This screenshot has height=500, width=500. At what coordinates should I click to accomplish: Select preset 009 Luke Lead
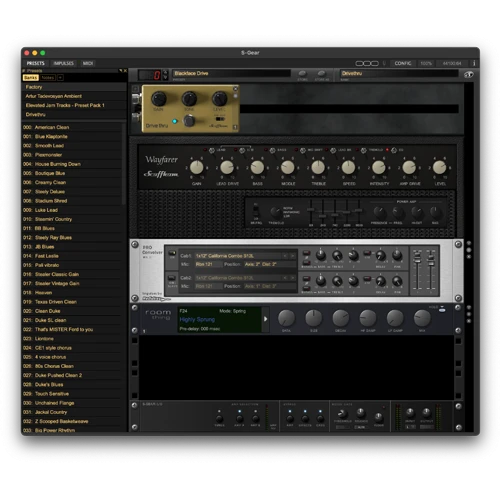[x=72, y=210]
